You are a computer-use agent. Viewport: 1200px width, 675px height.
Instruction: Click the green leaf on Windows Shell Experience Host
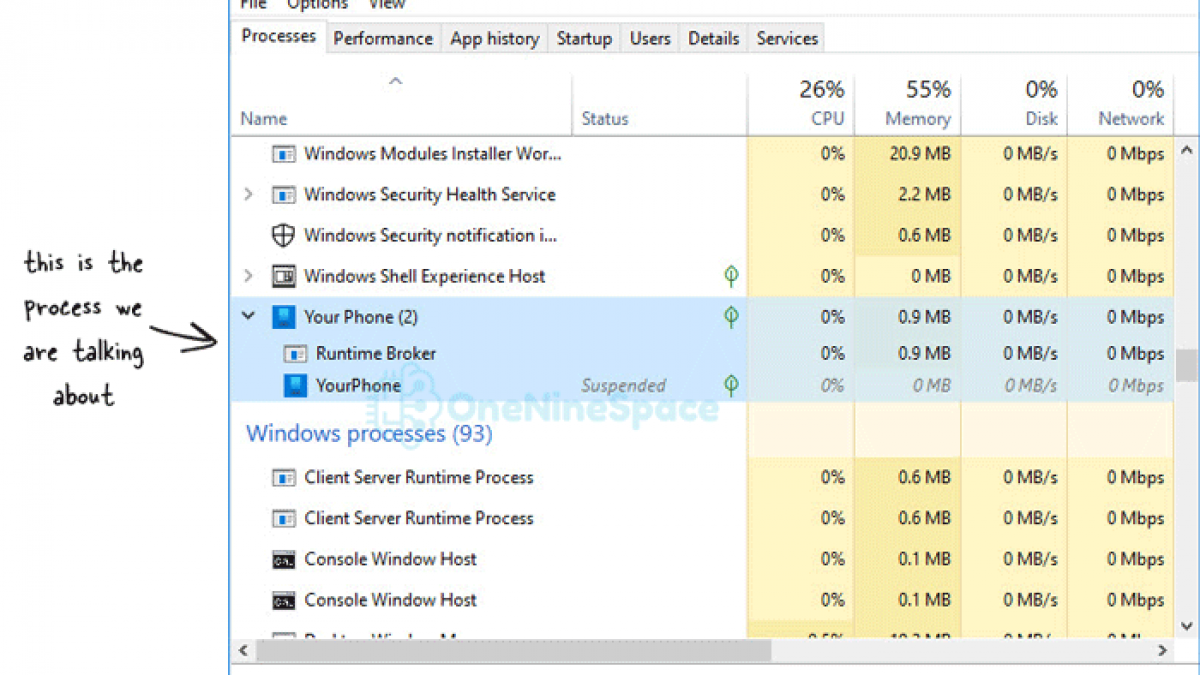click(732, 277)
